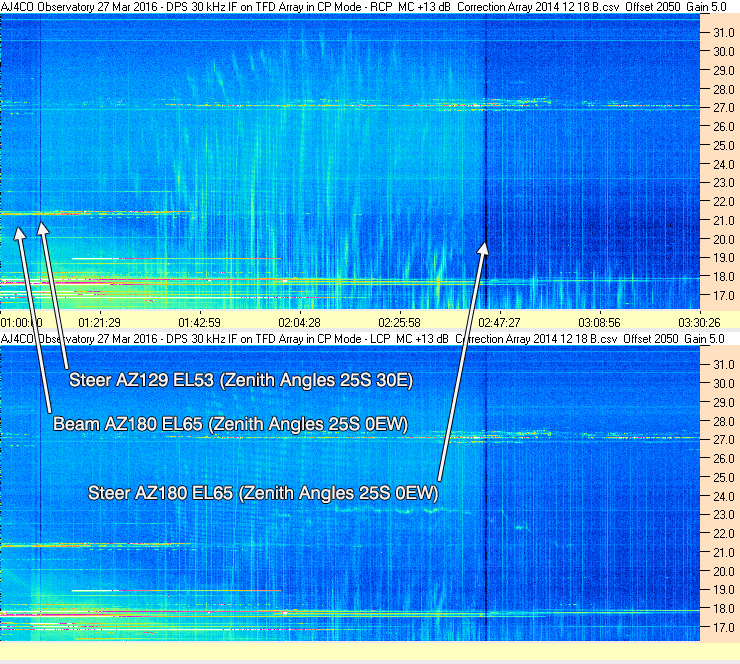The image size is (740, 664).
Task: Click the 30.0 frequency tick on LCP scale
Action: (723, 384)
